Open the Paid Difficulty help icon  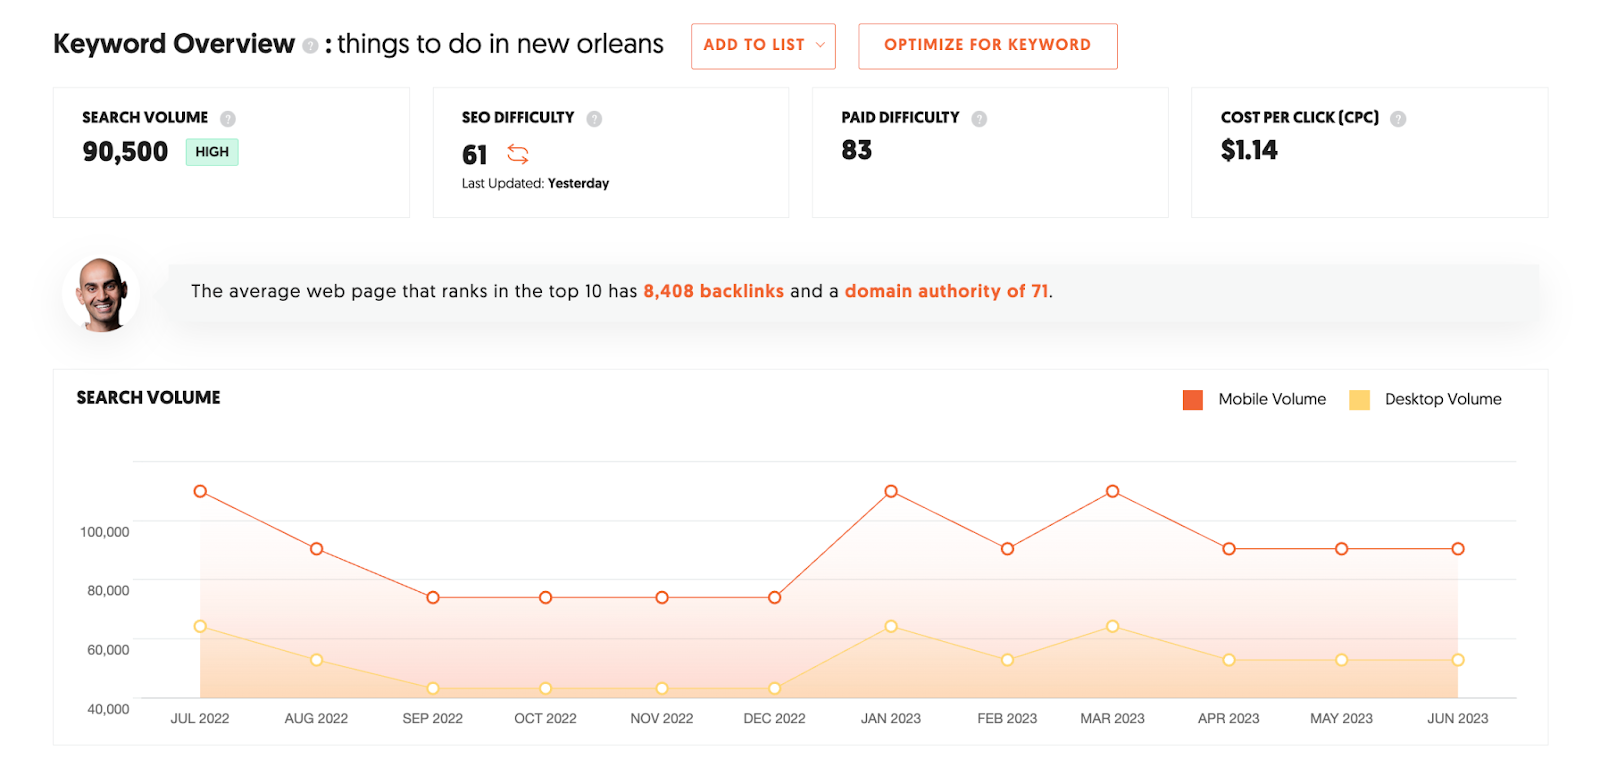coord(979,119)
